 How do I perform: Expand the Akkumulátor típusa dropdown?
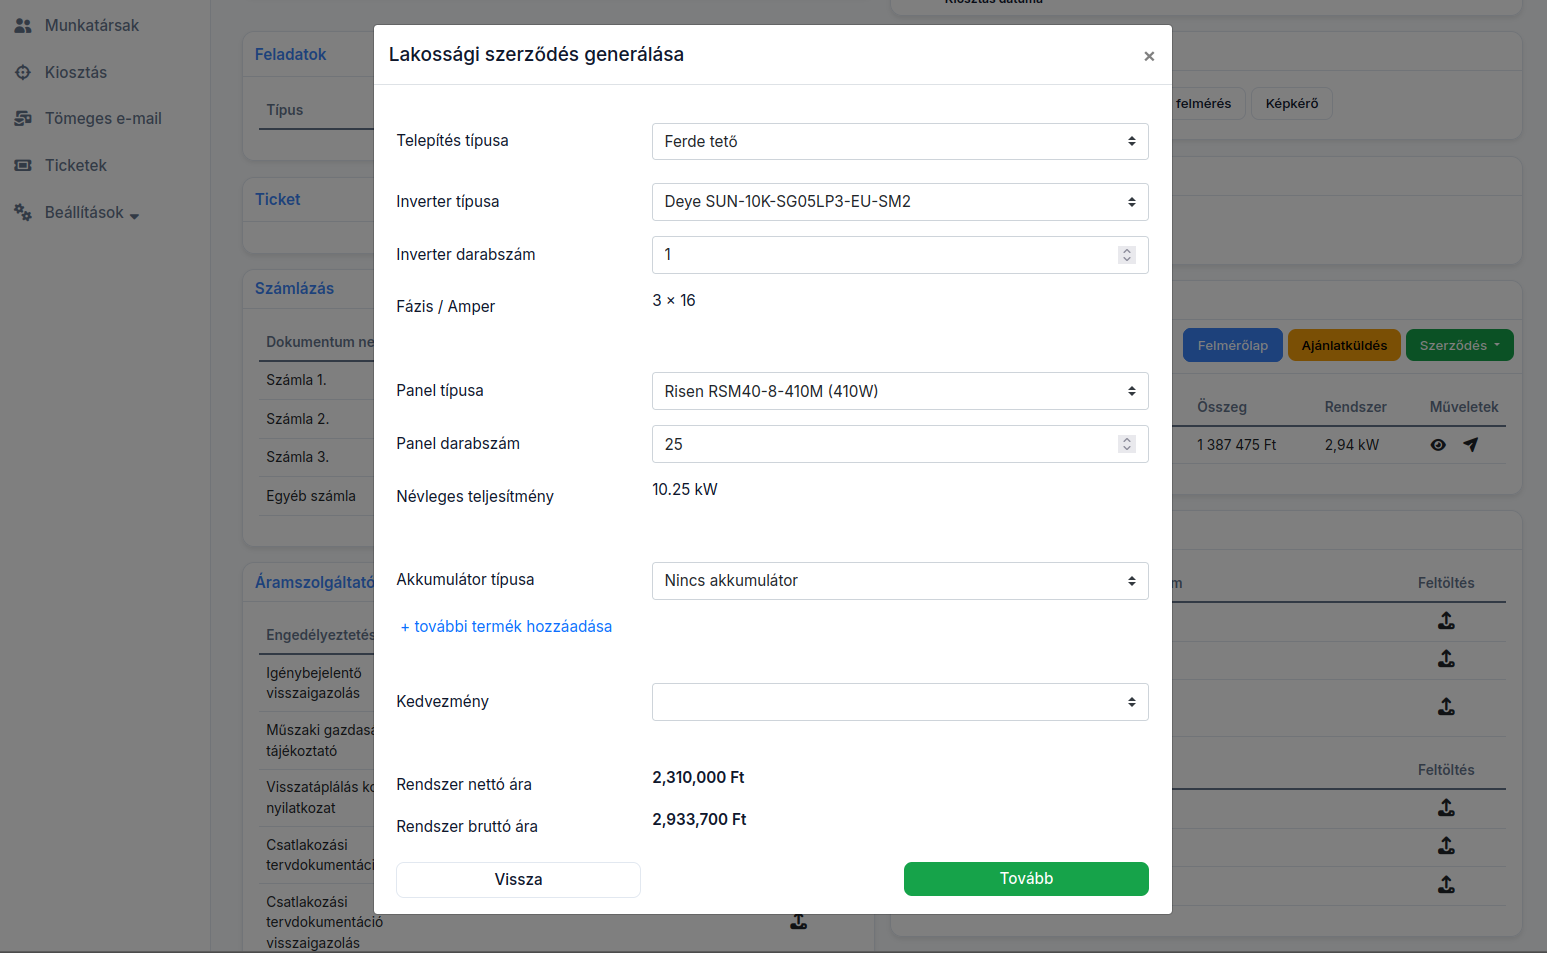pyautogui.click(x=899, y=581)
